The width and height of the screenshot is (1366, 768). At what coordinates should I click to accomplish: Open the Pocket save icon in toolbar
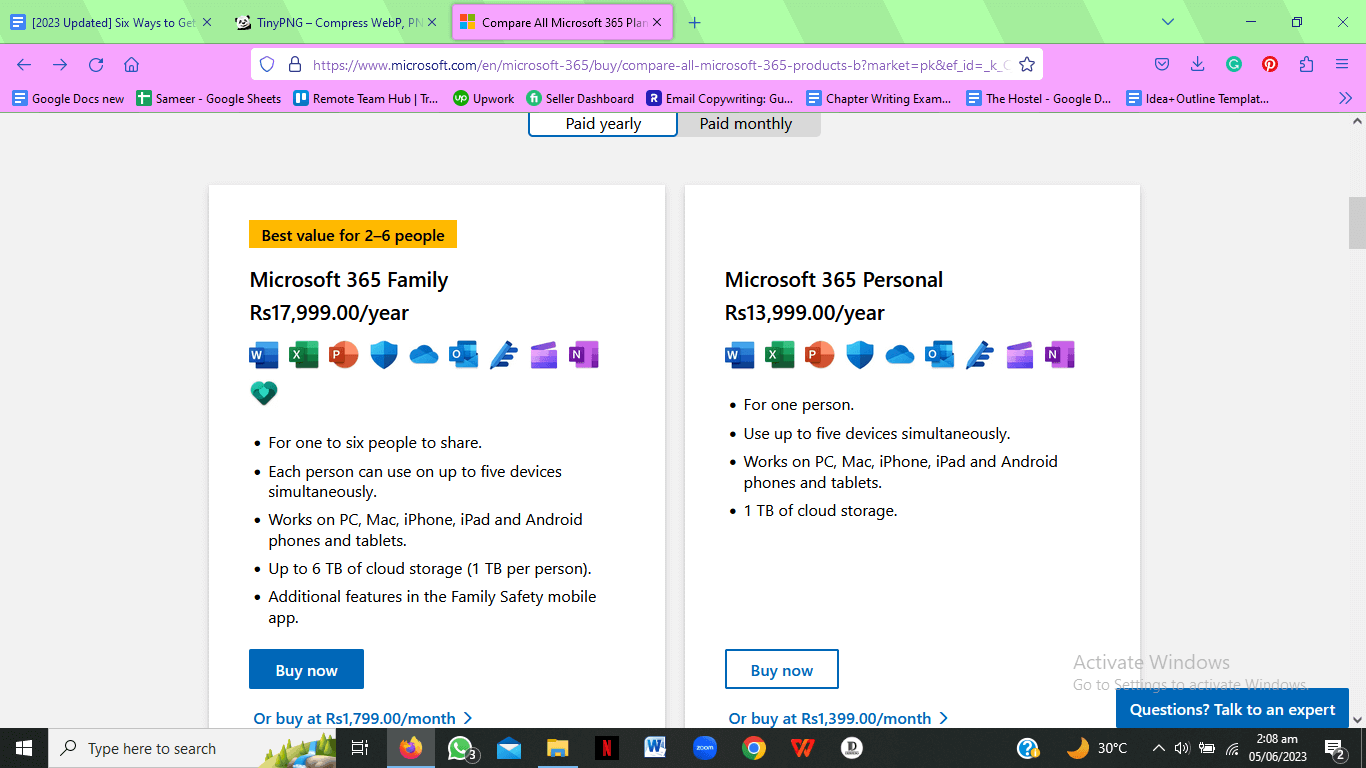point(1162,65)
